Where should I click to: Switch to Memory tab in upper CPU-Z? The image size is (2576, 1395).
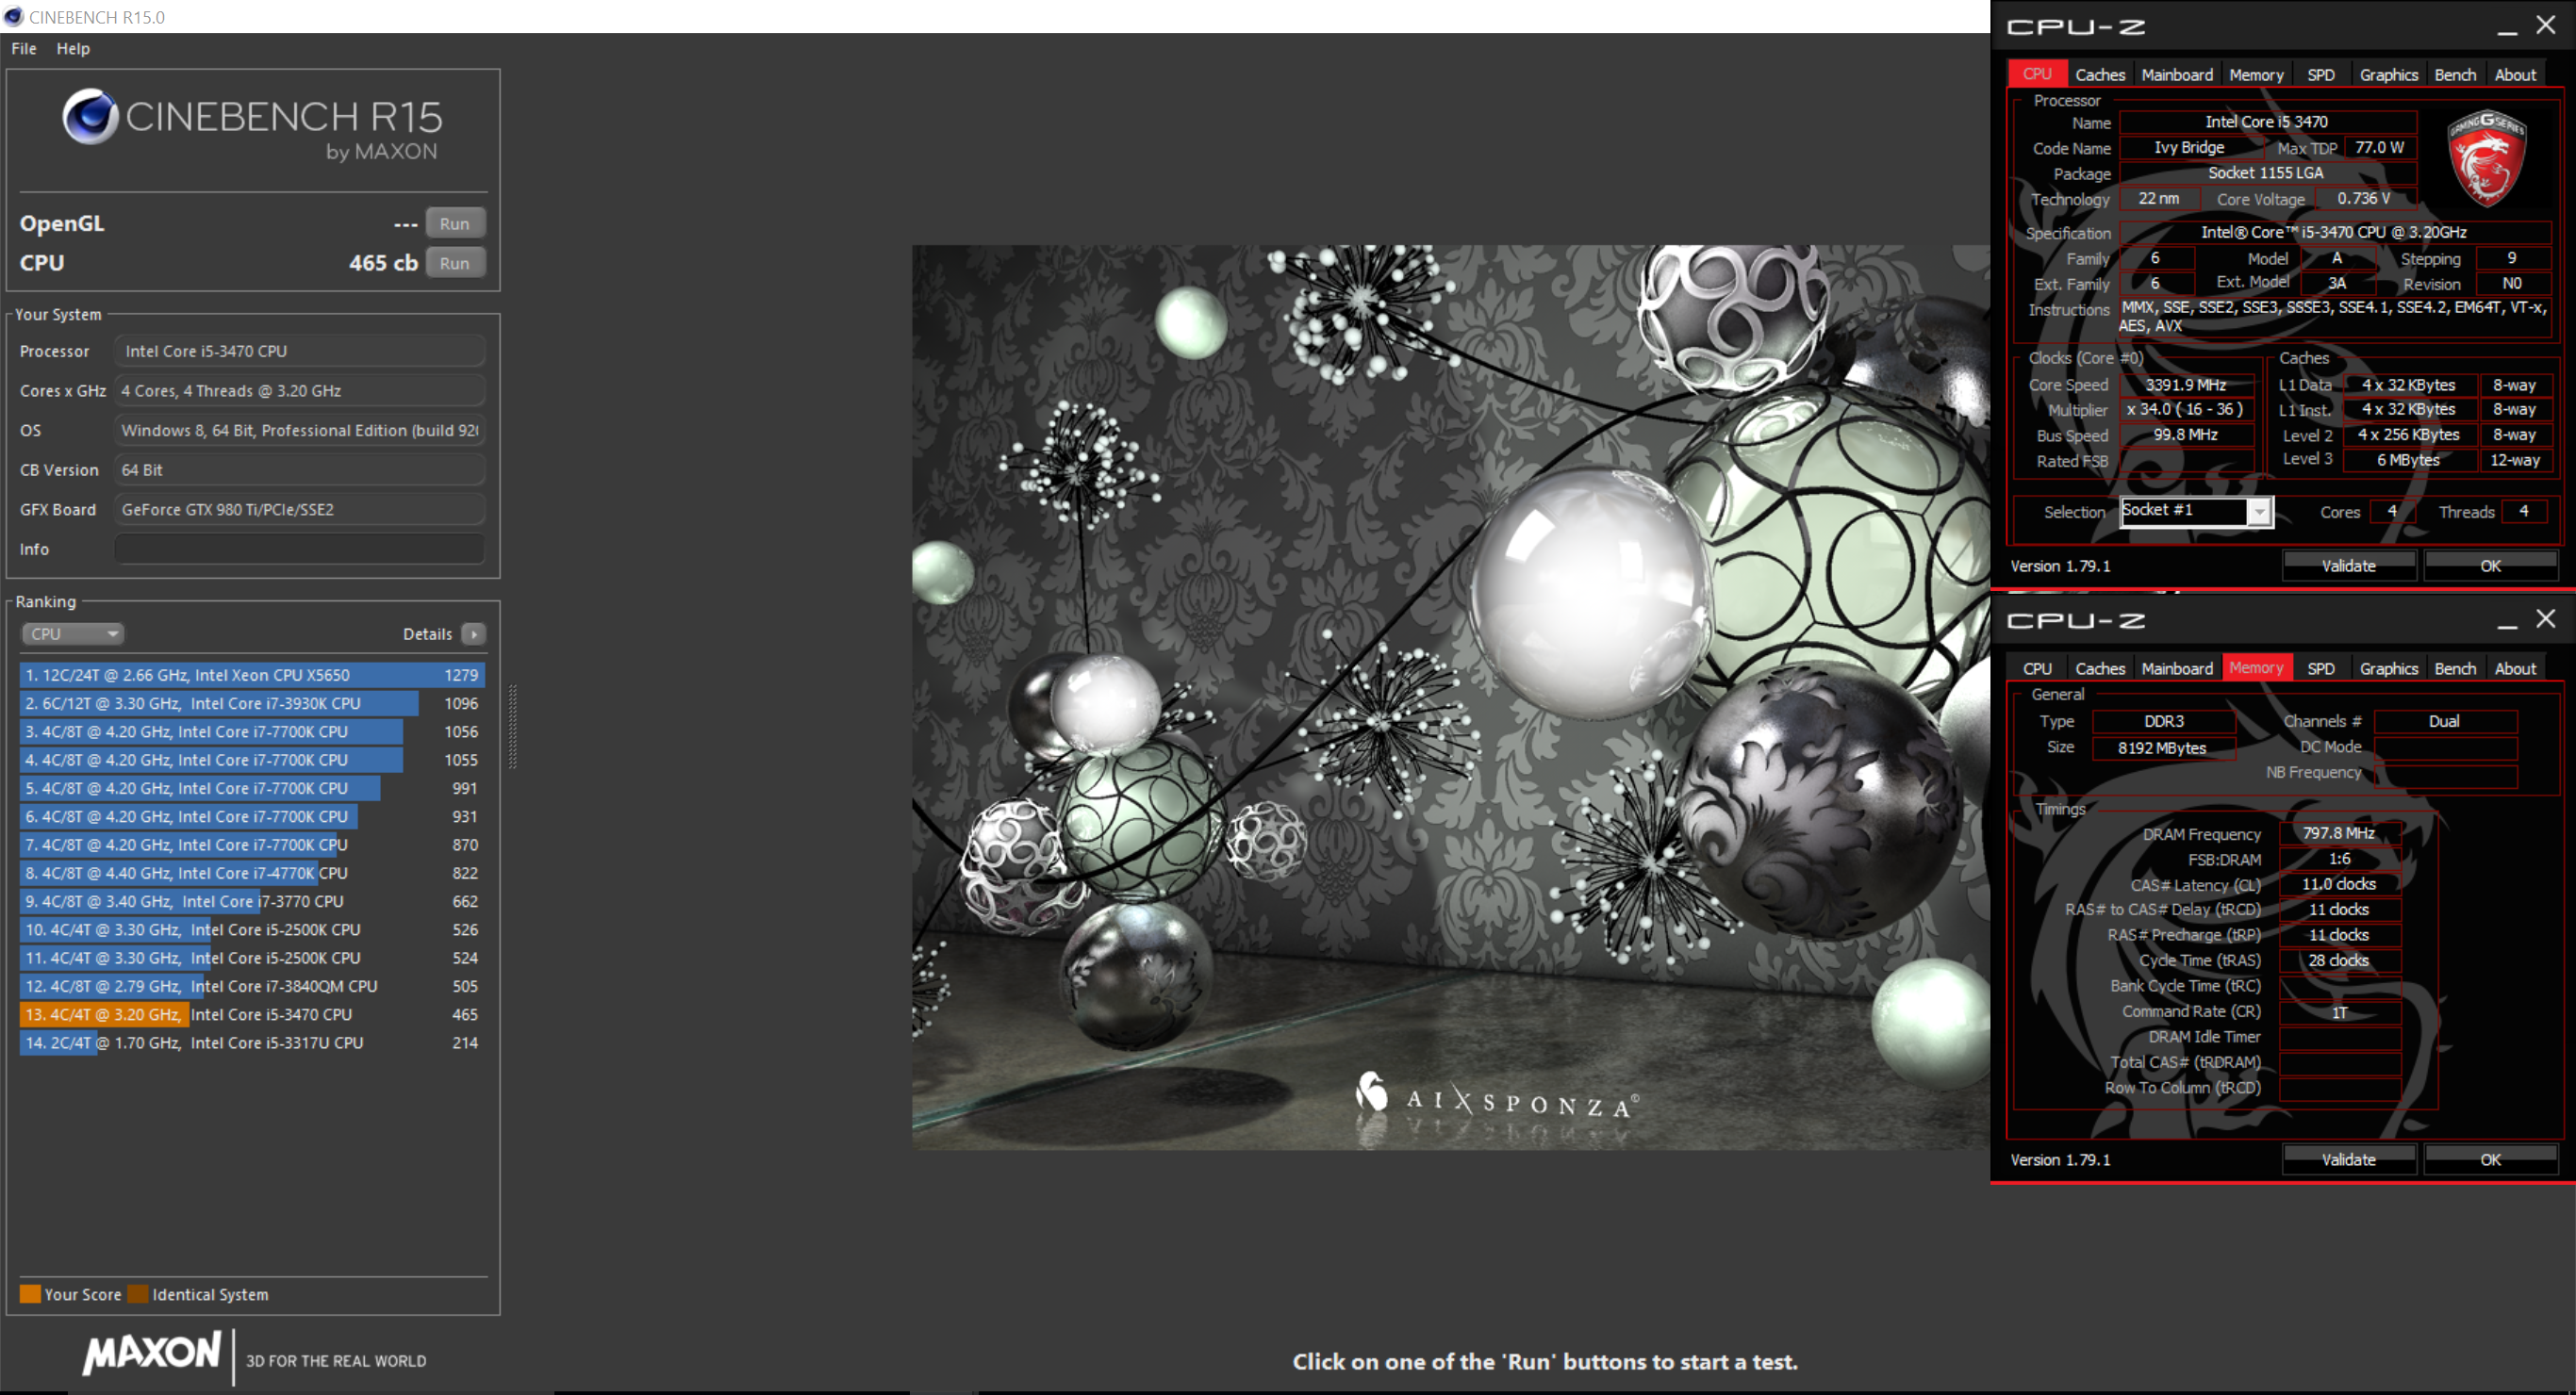point(2255,75)
